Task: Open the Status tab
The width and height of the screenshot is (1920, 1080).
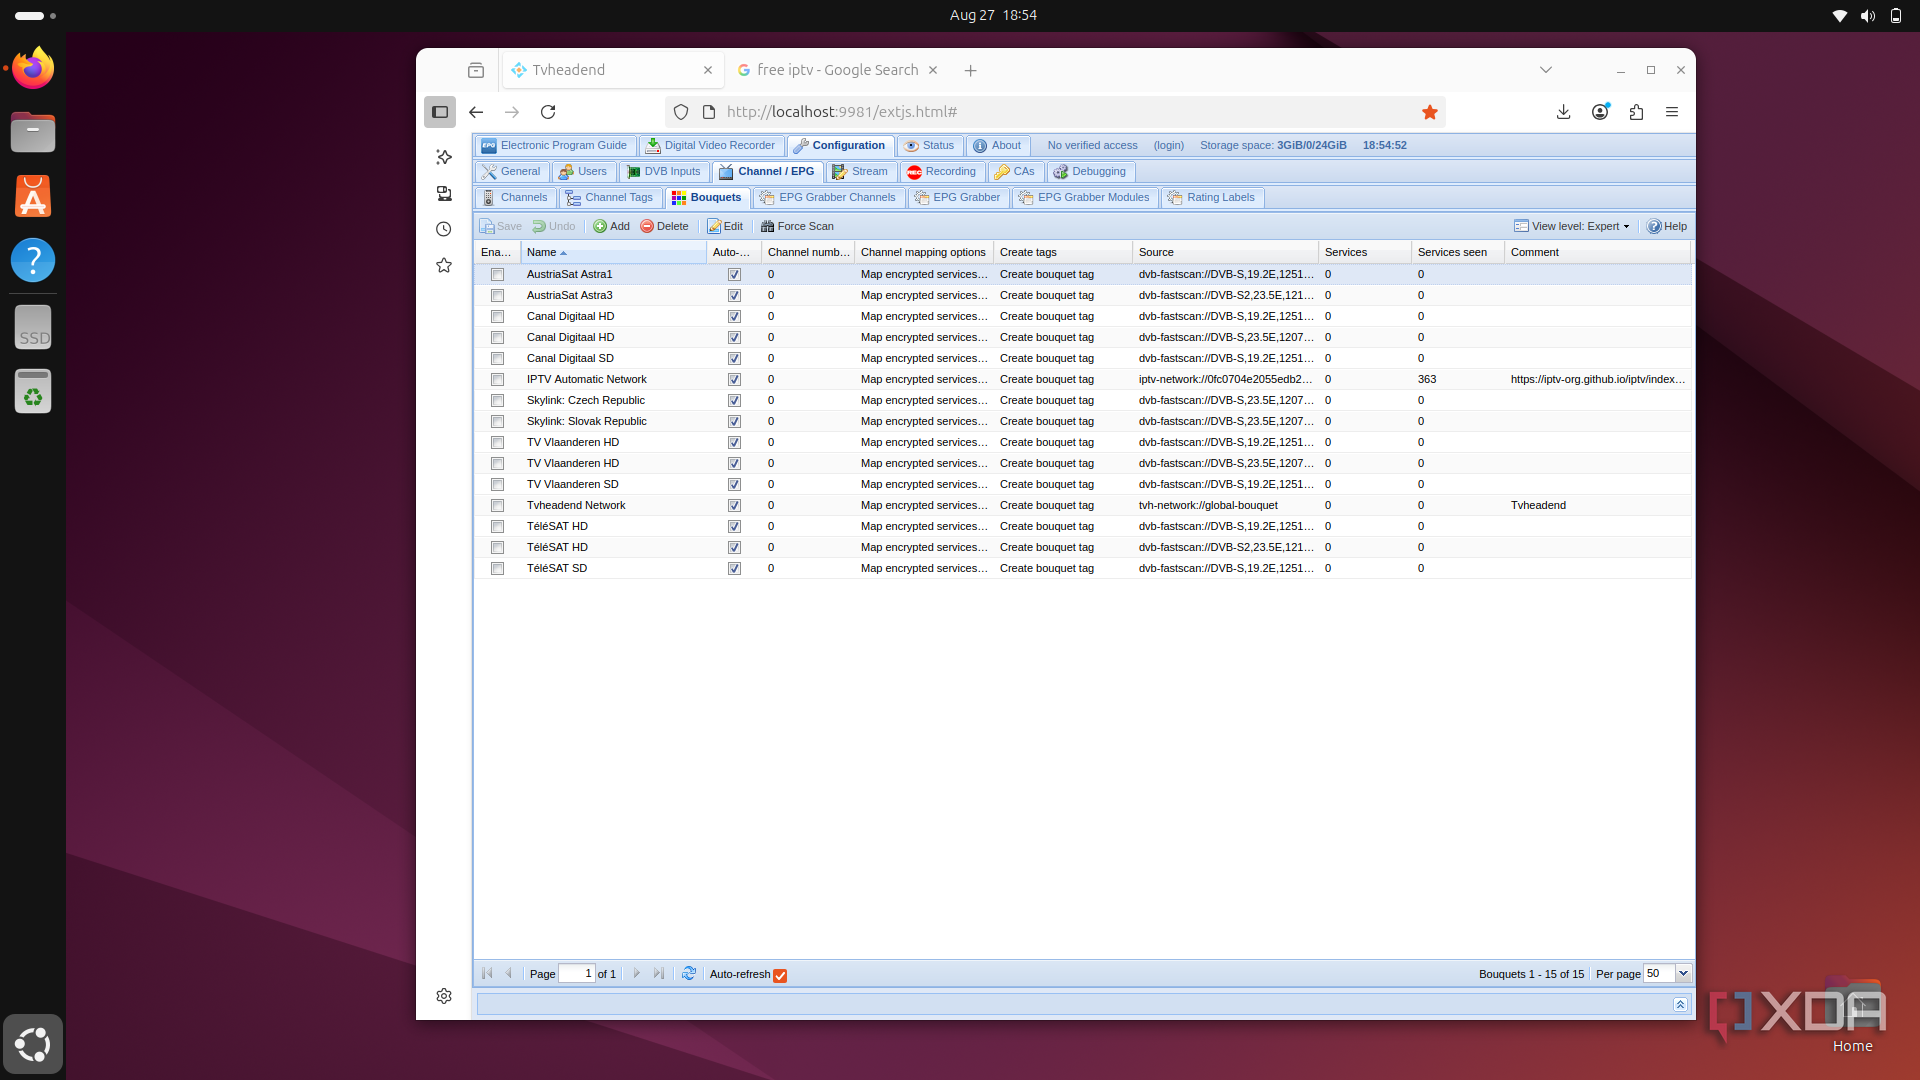Action: [x=929, y=145]
